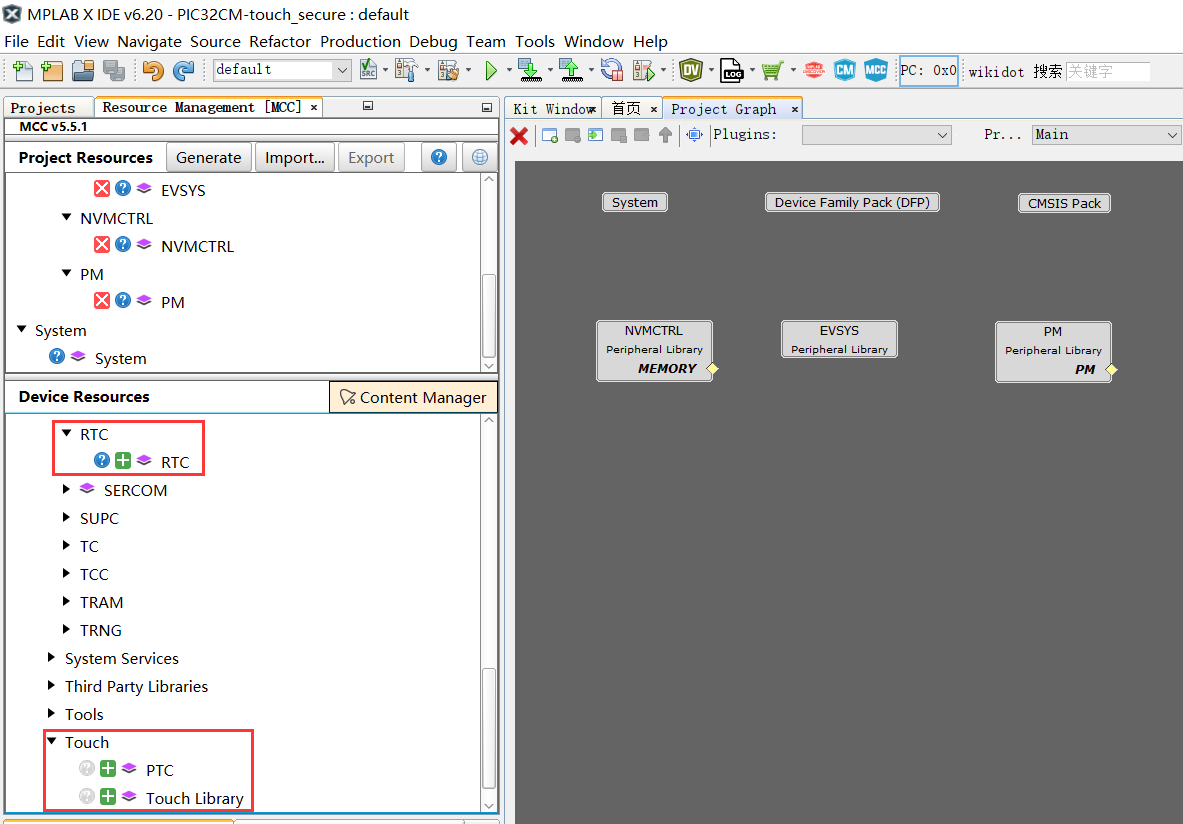
Task: Add Touch Library with green plus icon
Action: click(108, 796)
